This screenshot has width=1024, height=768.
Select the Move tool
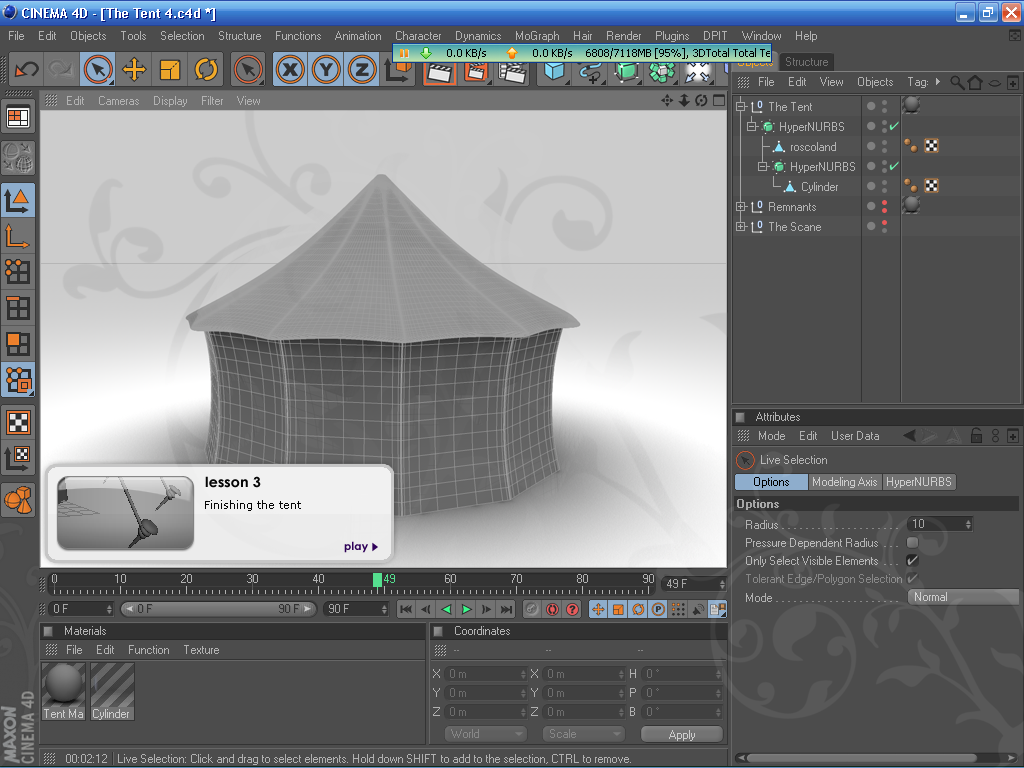click(134, 69)
